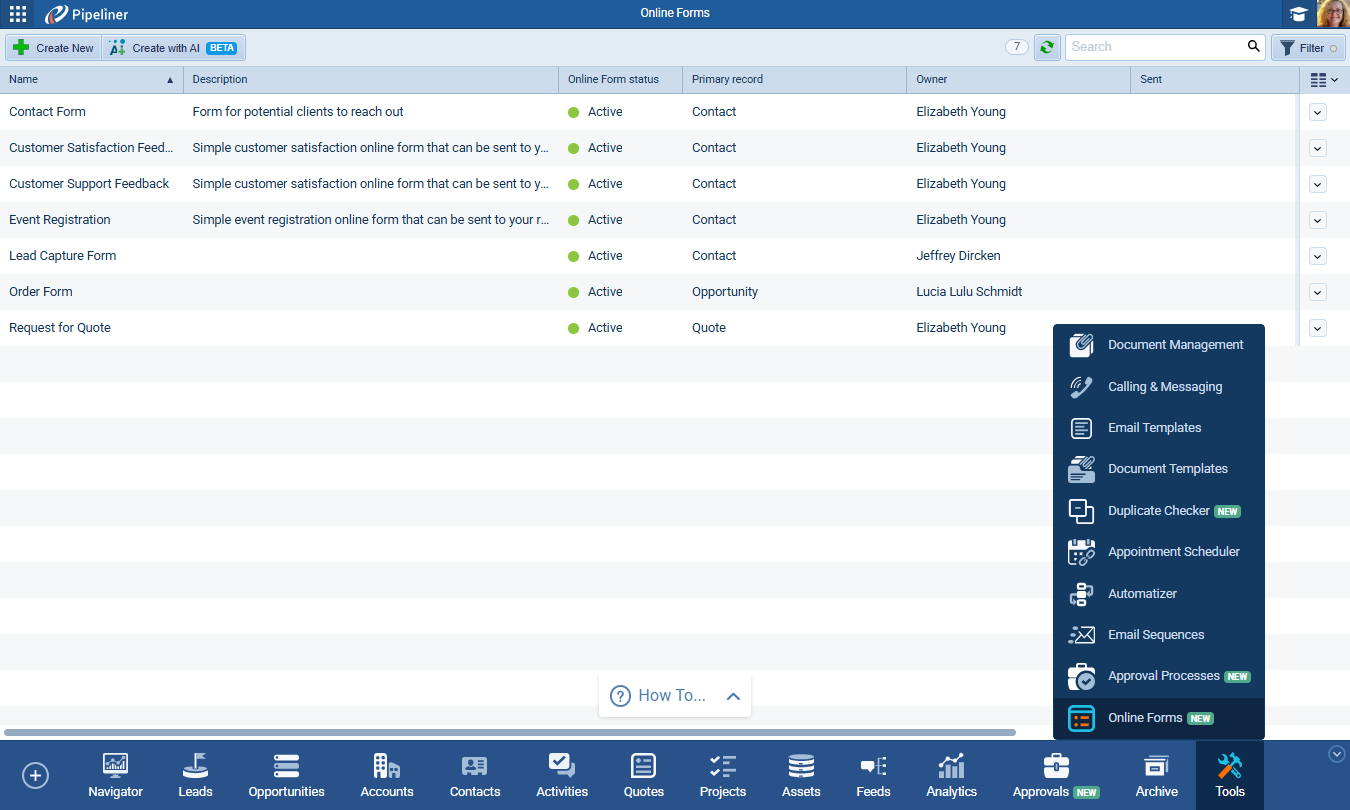
Task: Open Projects section
Action: click(723, 776)
